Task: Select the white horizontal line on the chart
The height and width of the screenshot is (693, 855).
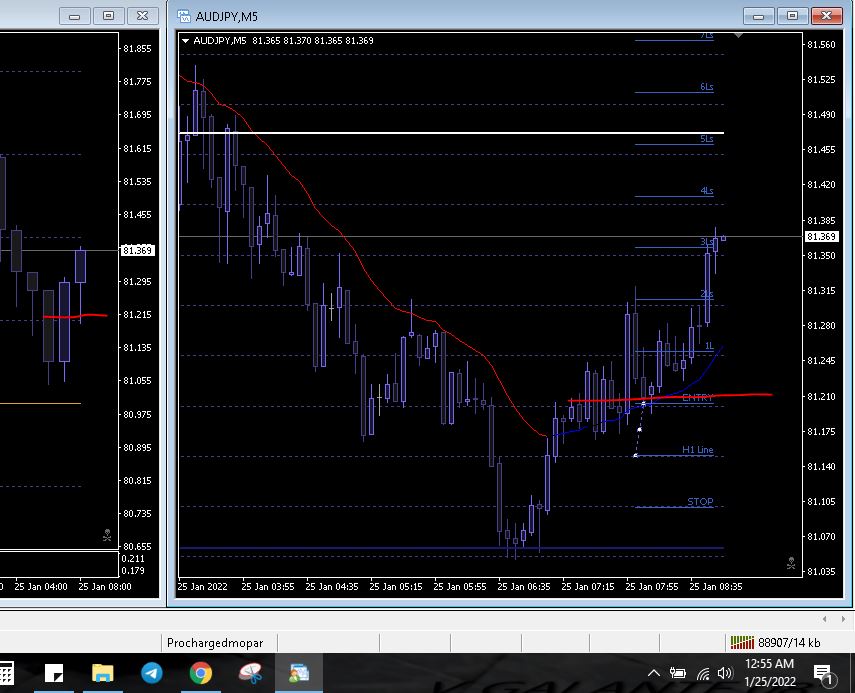Action: [451, 132]
